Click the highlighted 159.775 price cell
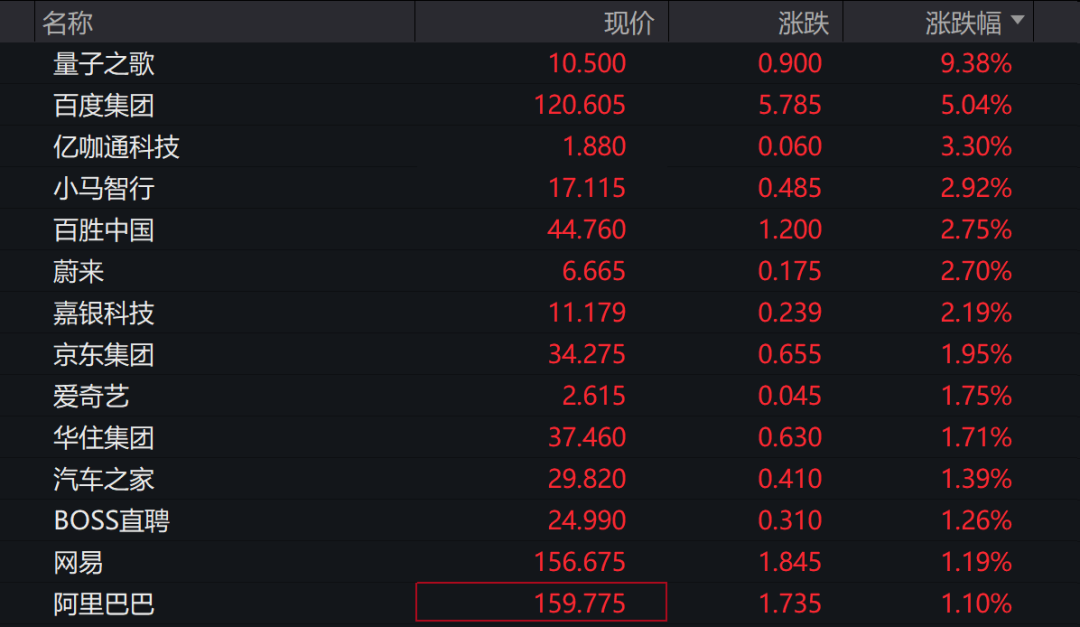The image size is (1080, 627). [541, 603]
